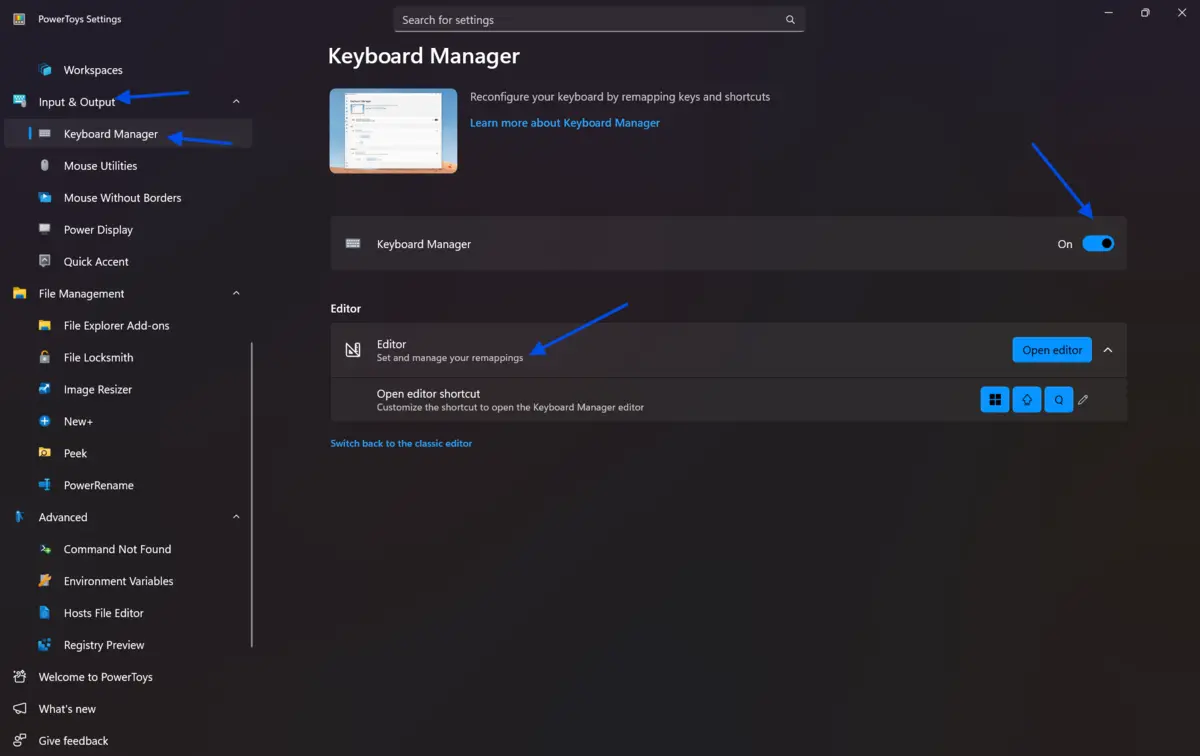Click the Keyboard Manager preview thumbnail
The width and height of the screenshot is (1200, 756).
coord(393,131)
